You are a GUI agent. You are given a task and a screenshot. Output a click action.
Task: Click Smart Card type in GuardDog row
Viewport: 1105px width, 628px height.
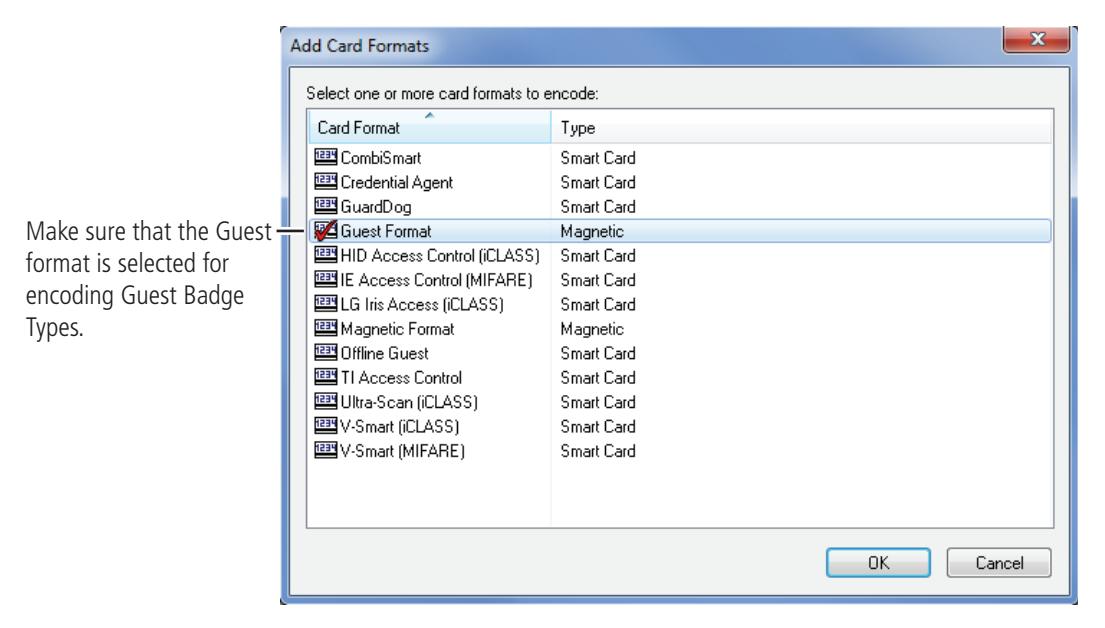[x=598, y=207]
